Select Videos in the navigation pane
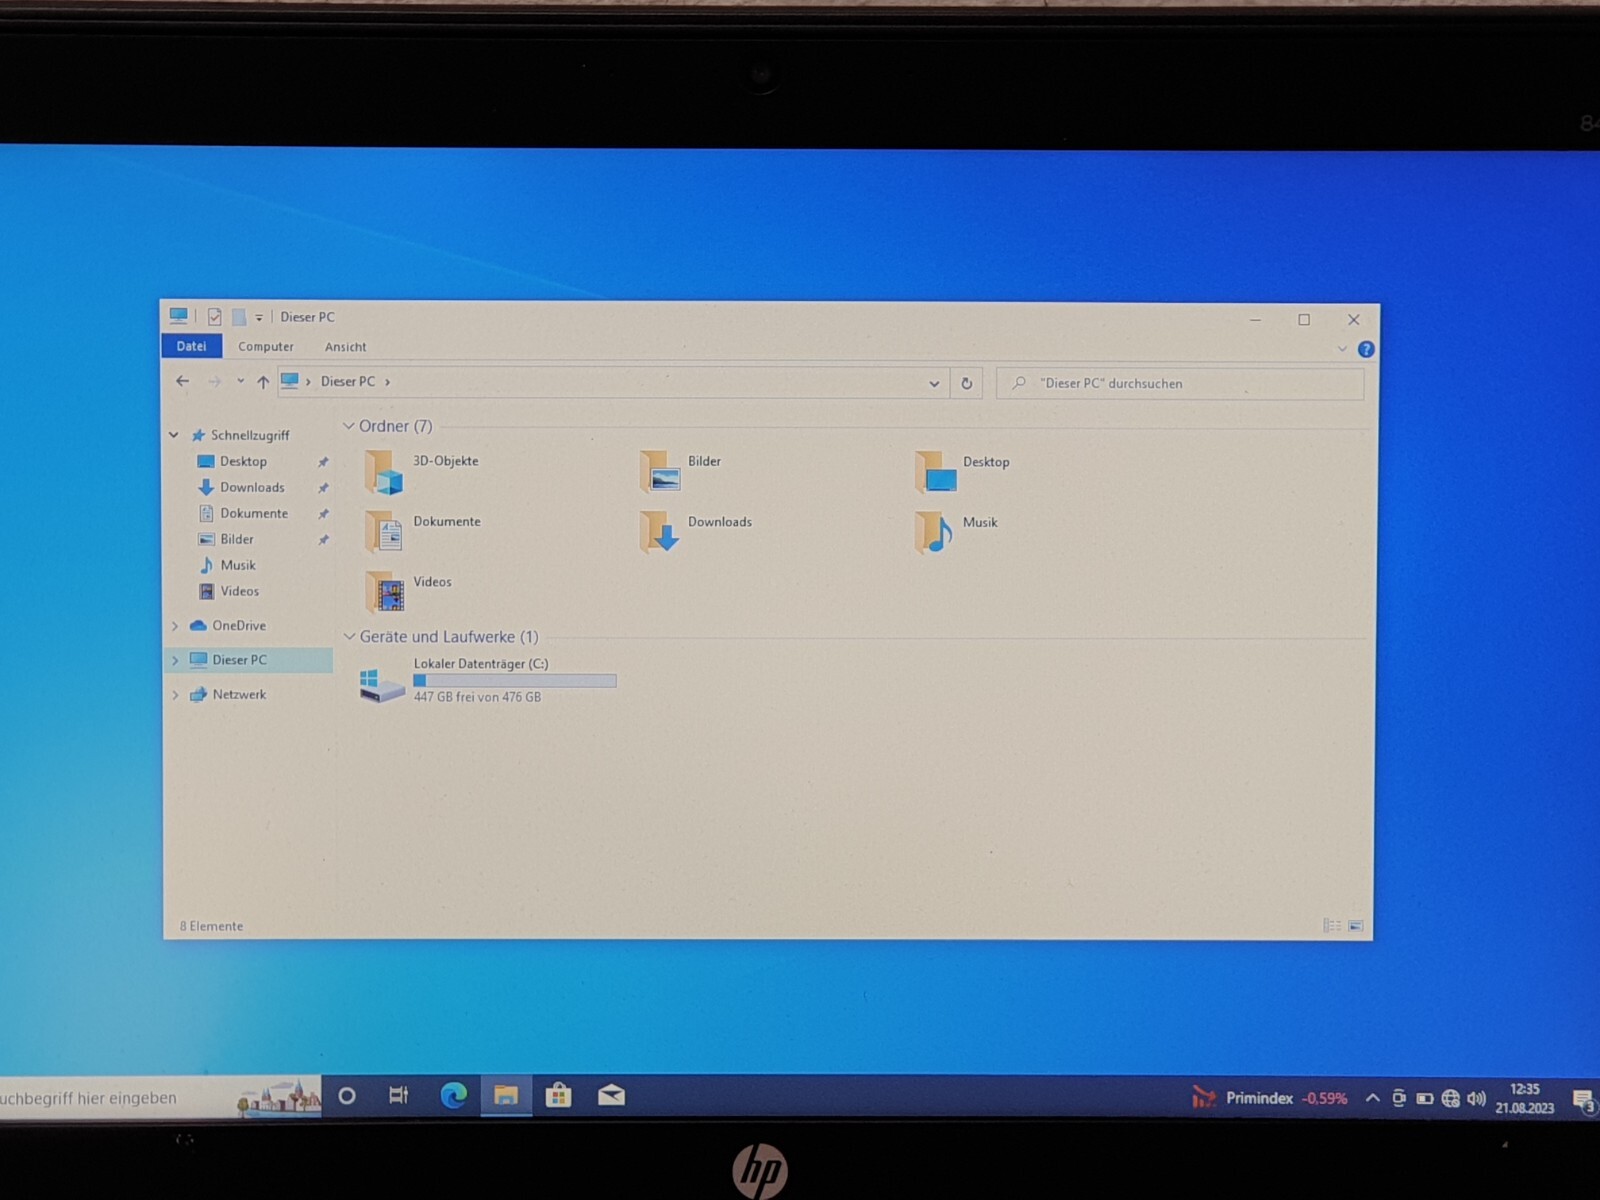1600x1200 pixels. (x=239, y=591)
